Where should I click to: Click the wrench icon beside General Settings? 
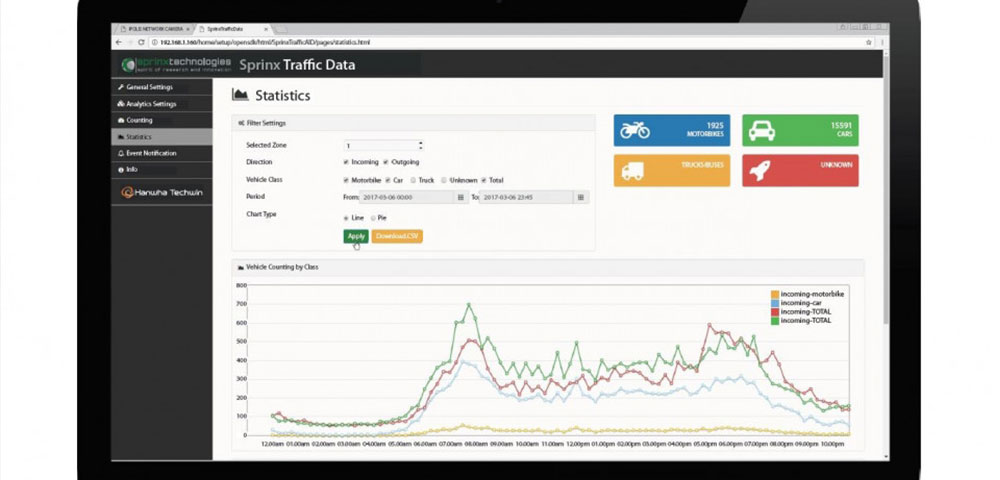(x=121, y=87)
